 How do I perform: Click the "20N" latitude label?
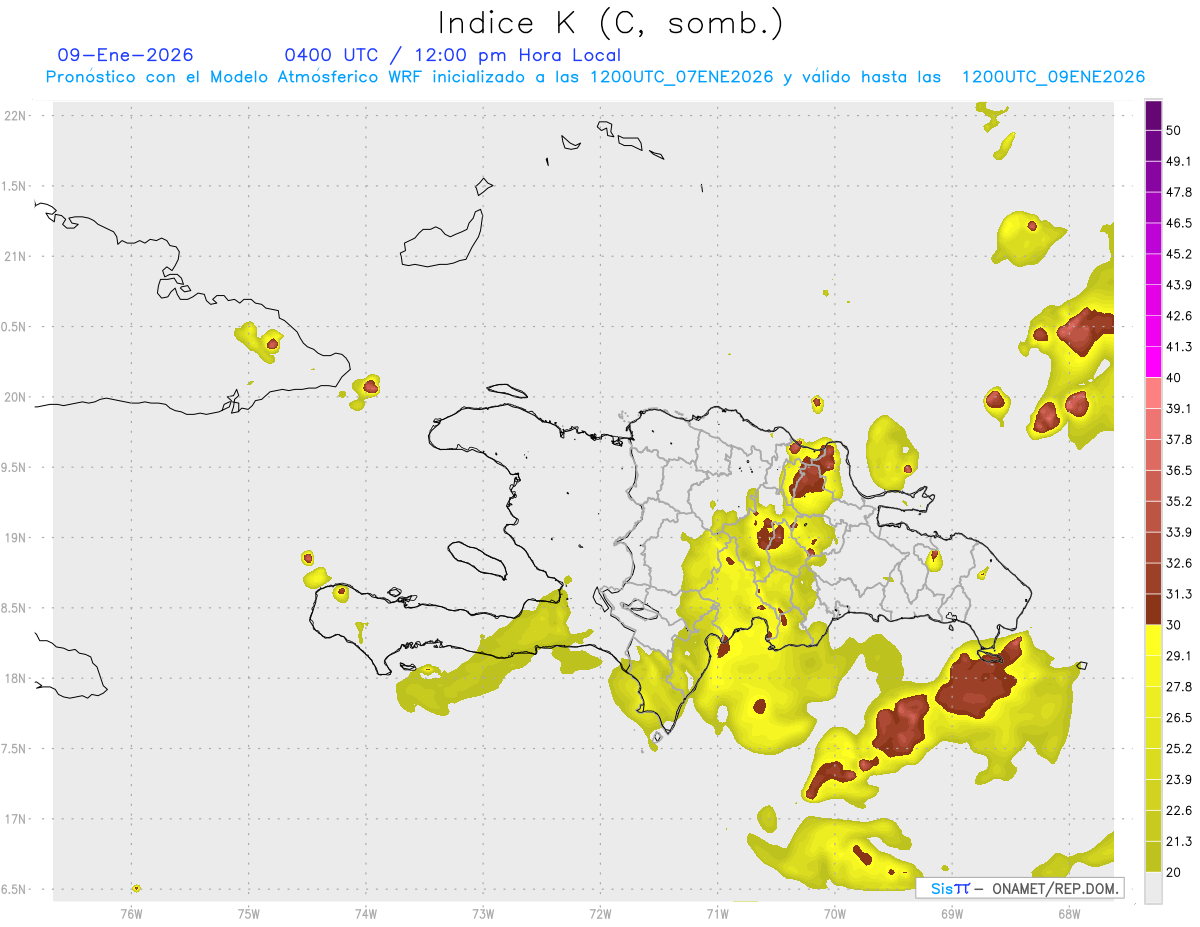pos(16,397)
